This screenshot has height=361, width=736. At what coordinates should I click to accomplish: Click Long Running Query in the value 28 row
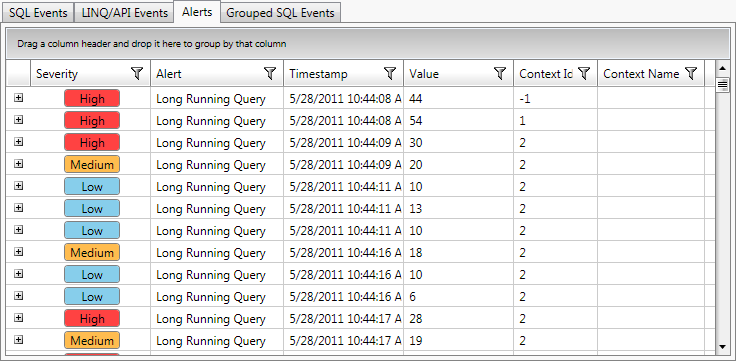click(211, 319)
